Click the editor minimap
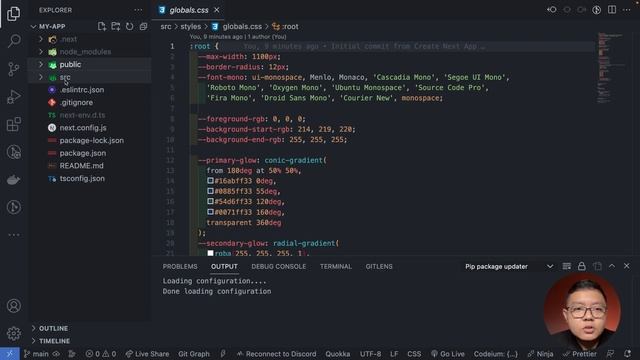The image size is (640, 360). pyautogui.click(x=611, y=67)
